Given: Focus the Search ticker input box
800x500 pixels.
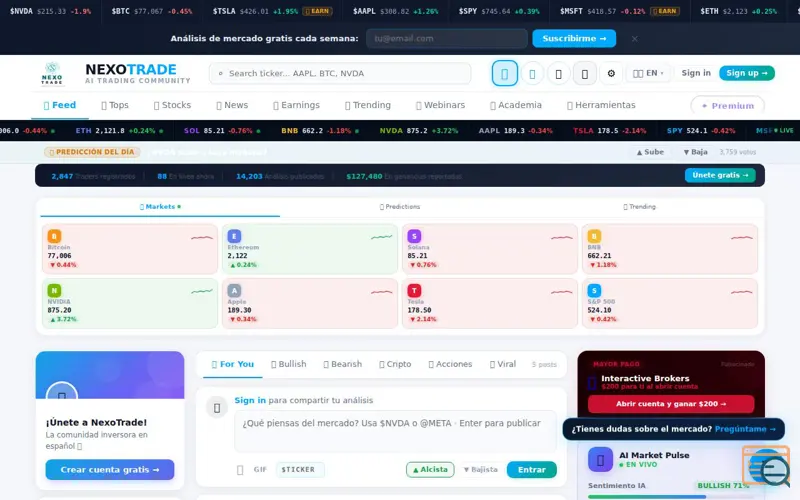Looking at the screenshot, I should (340, 73).
